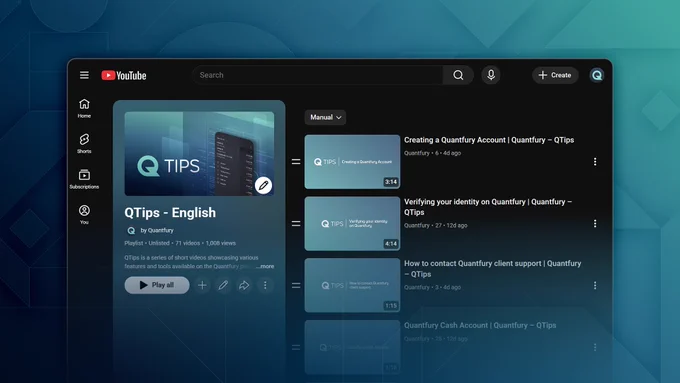The image size is (680, 383).
Task: Share the playlist with arrow icon
Action: click(x=244, y=285)
